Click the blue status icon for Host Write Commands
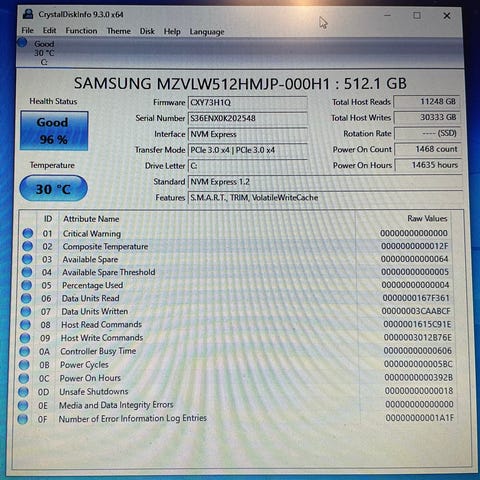This screenshot has height=480, width=480. [25, 338]
